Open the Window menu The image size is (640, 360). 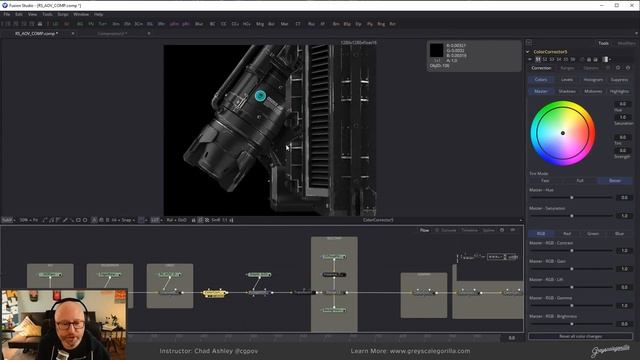point(81,14)
